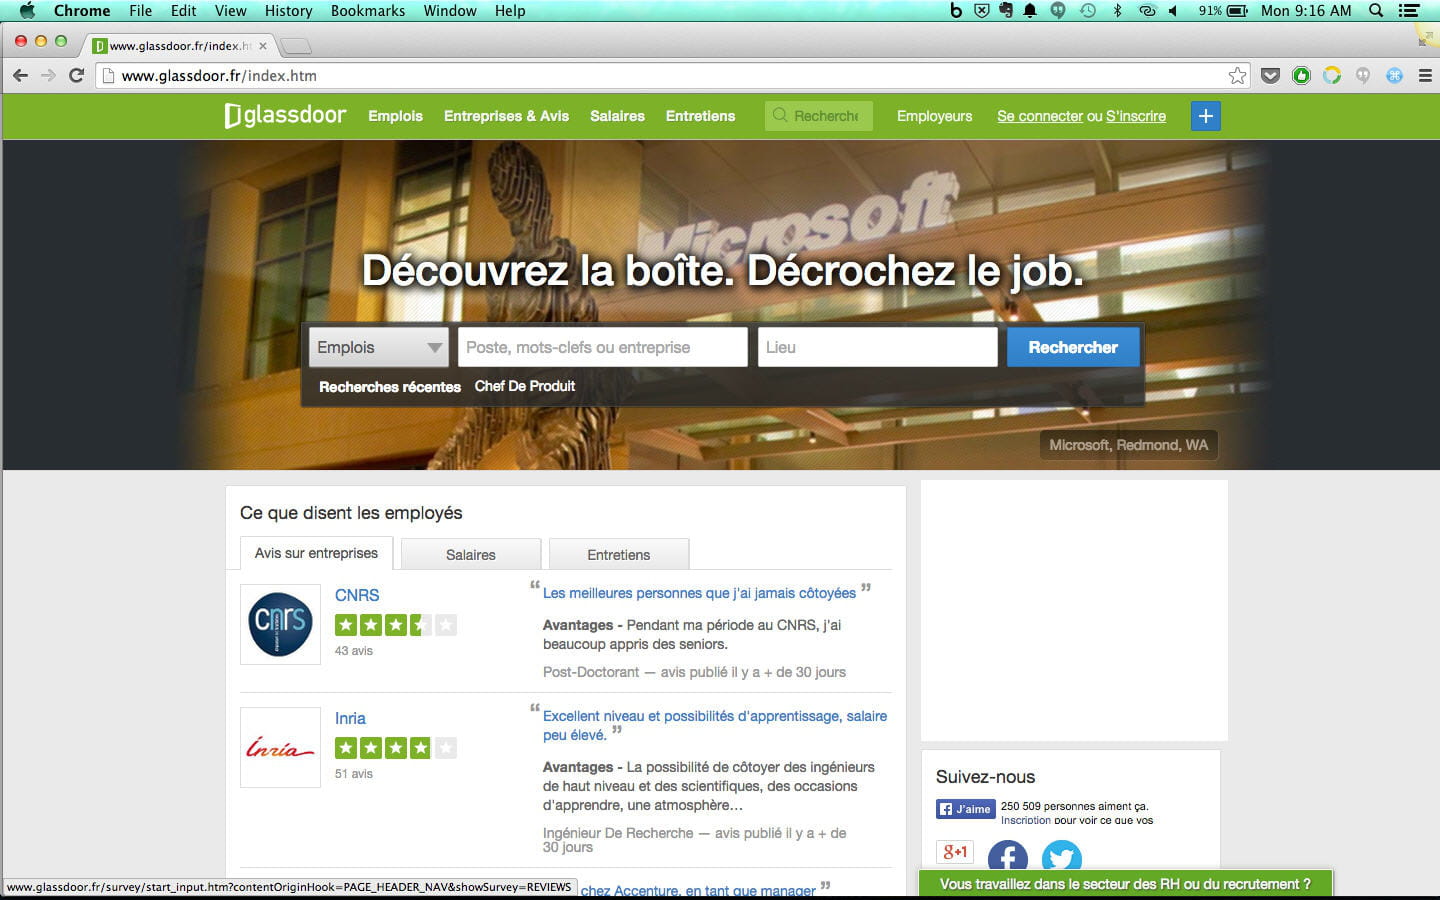Open the CNRS company link
This screenshot has width=1440, height=900.
pos(357,595)
